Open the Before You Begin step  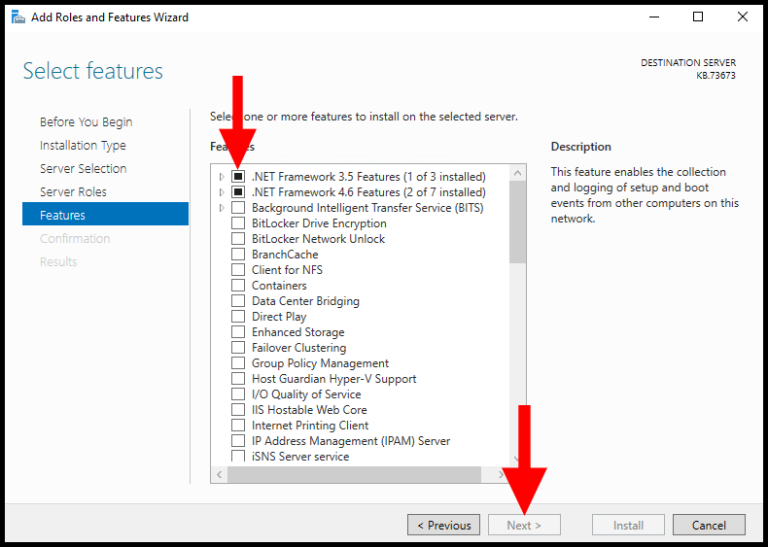[86, 122]
